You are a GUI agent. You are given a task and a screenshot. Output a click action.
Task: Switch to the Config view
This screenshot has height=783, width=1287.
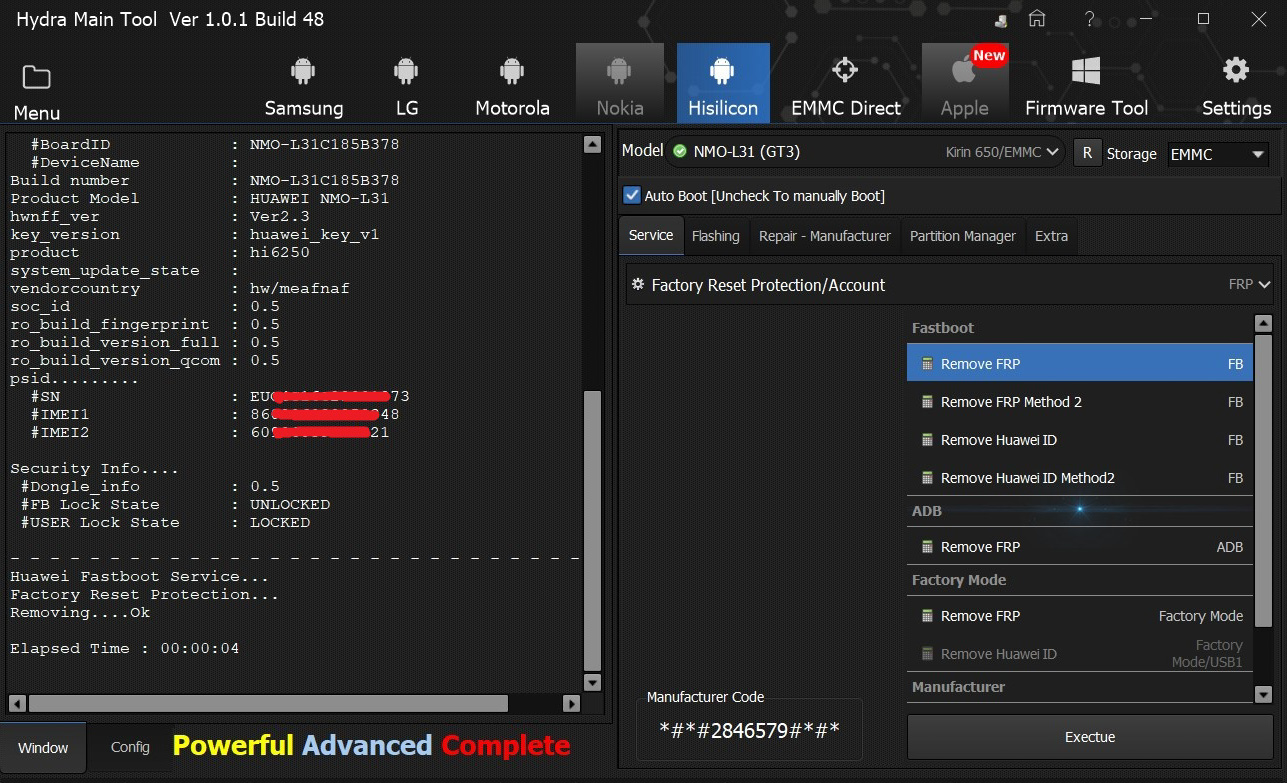130,747
